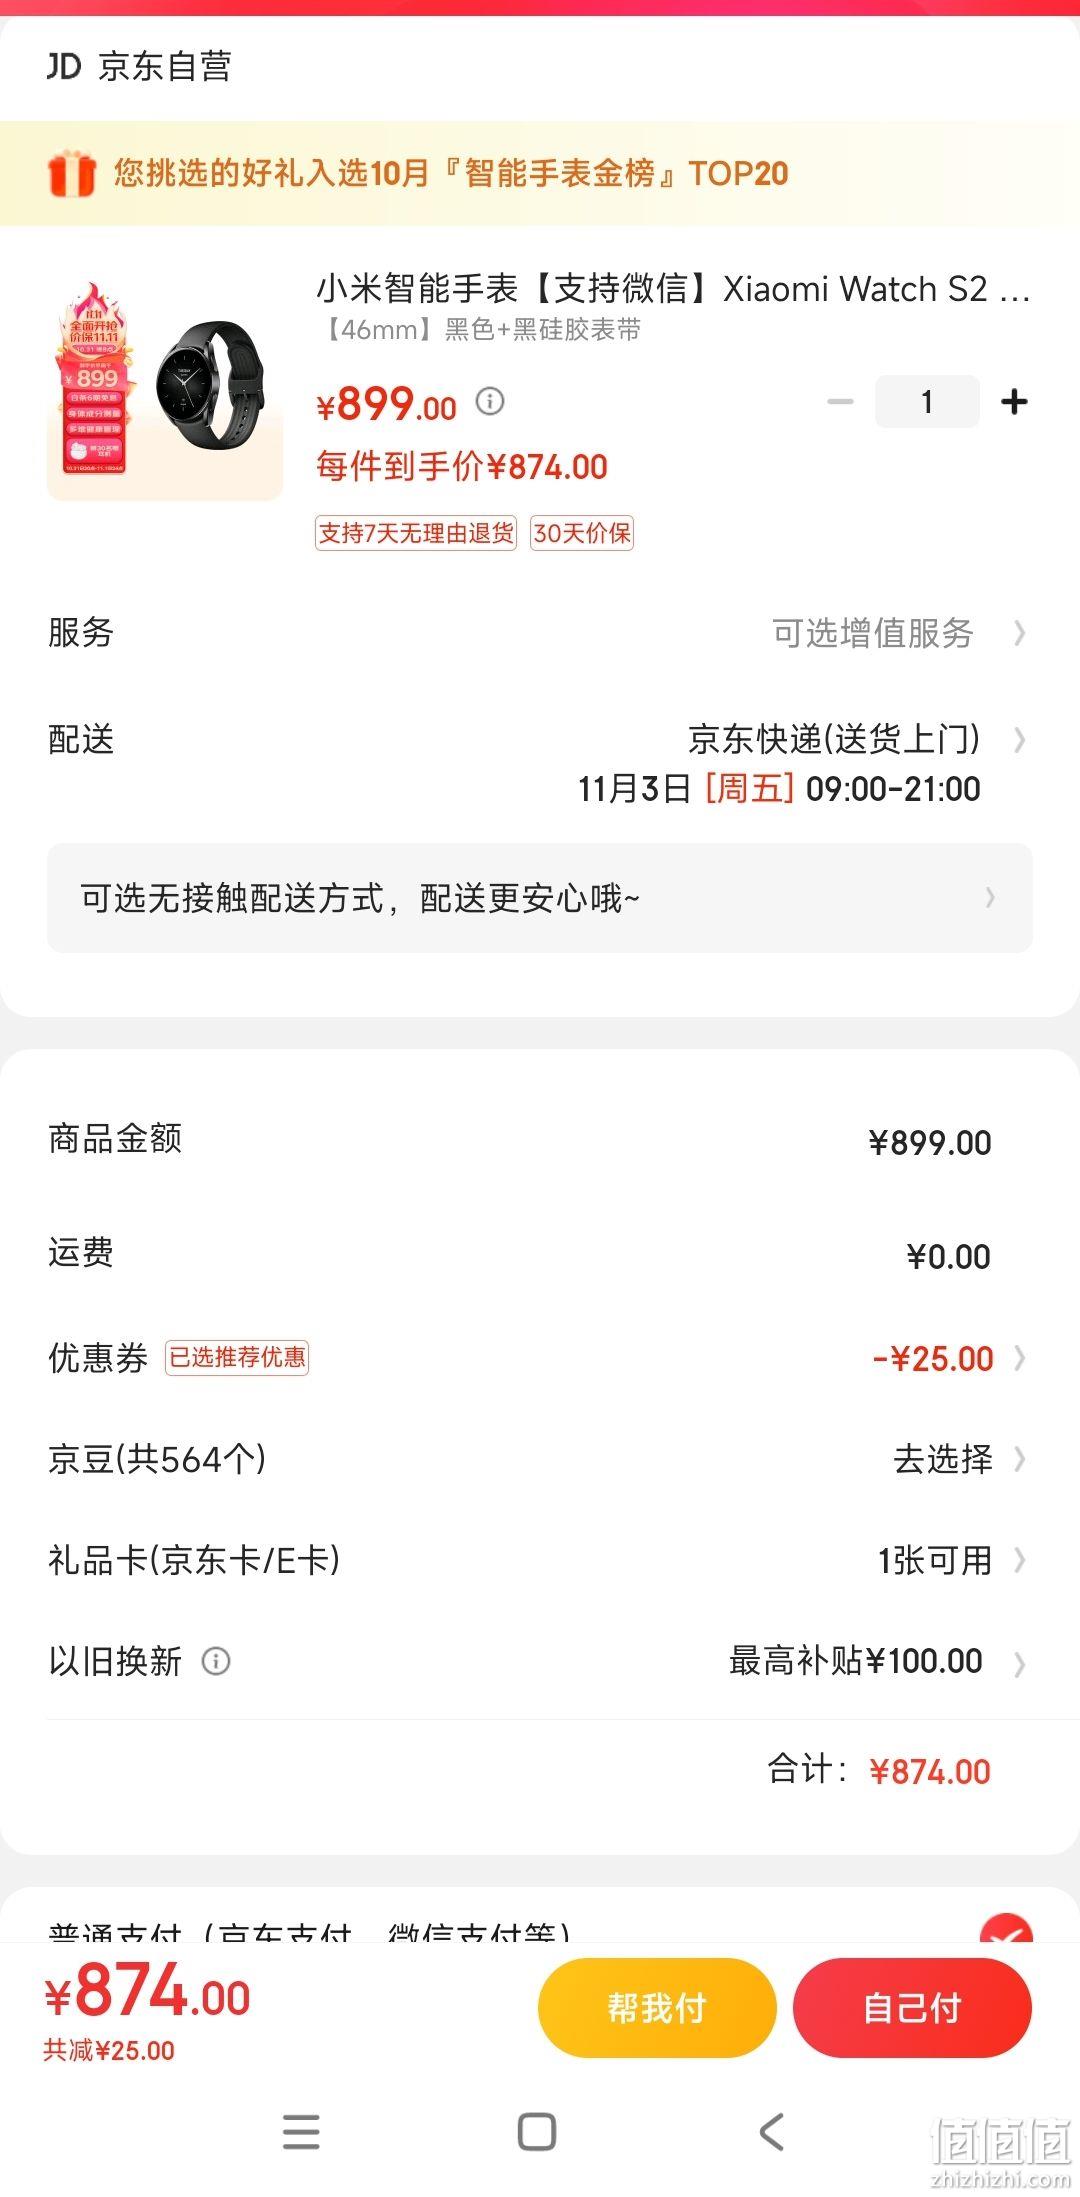Decrease quantity with the minus icon
Viewport: 1080px width, 2197px height.
[840, 402]
